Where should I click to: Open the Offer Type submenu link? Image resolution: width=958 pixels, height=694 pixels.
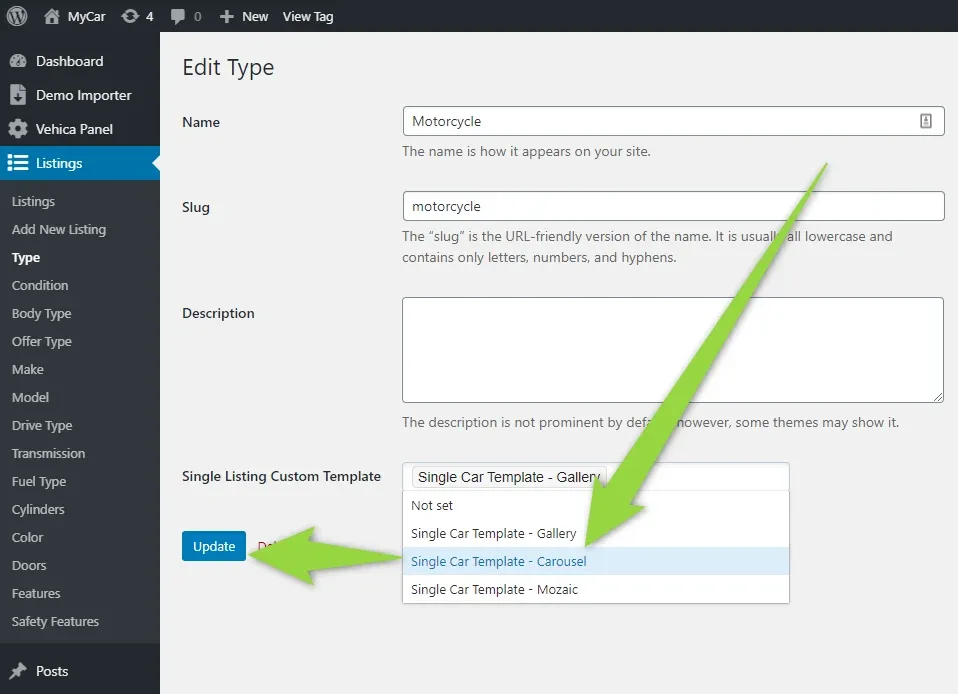(x=42, y=342)
